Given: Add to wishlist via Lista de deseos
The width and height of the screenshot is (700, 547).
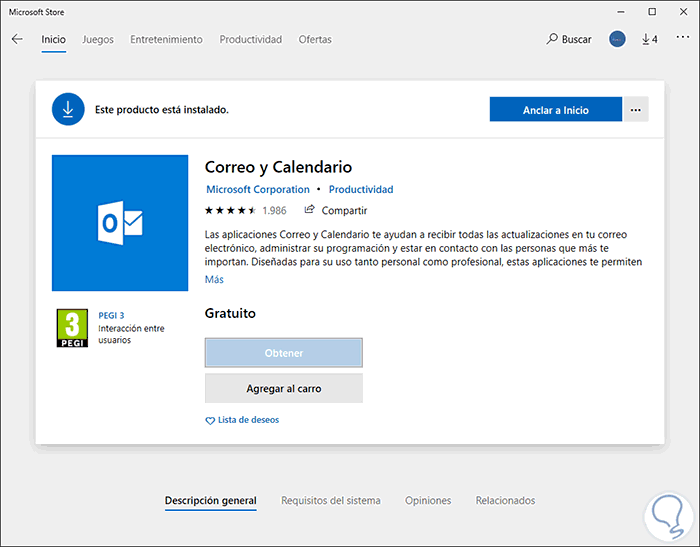Looking at the screenshot, I should pyautogui.click(x=242, y=420).
